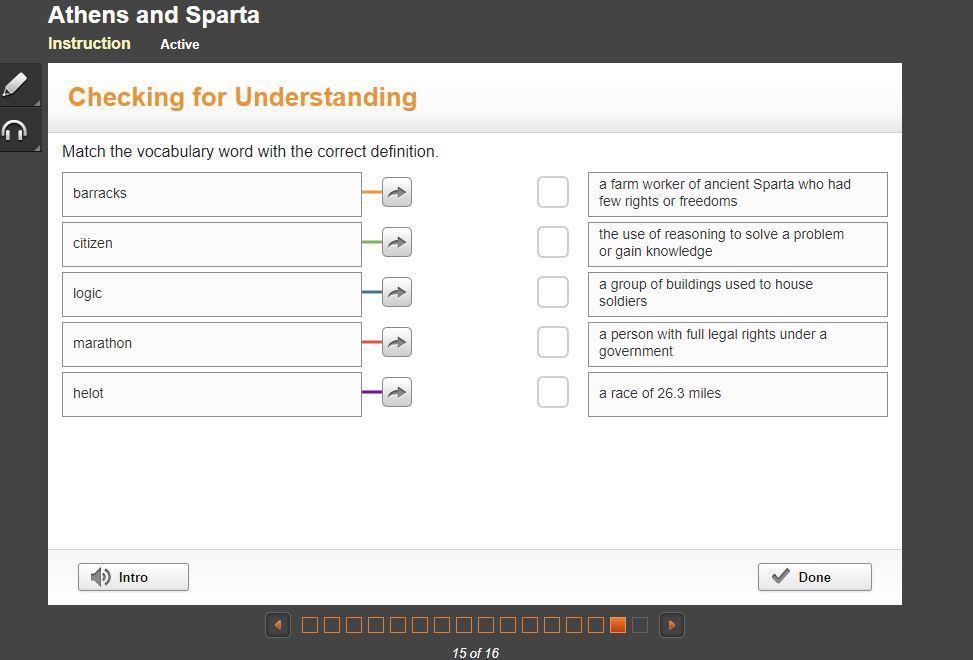Click the 'group of buildings used to house soldiers' definition
The width and height of the screenshot is (973, 660).
[x=738, y=295]
